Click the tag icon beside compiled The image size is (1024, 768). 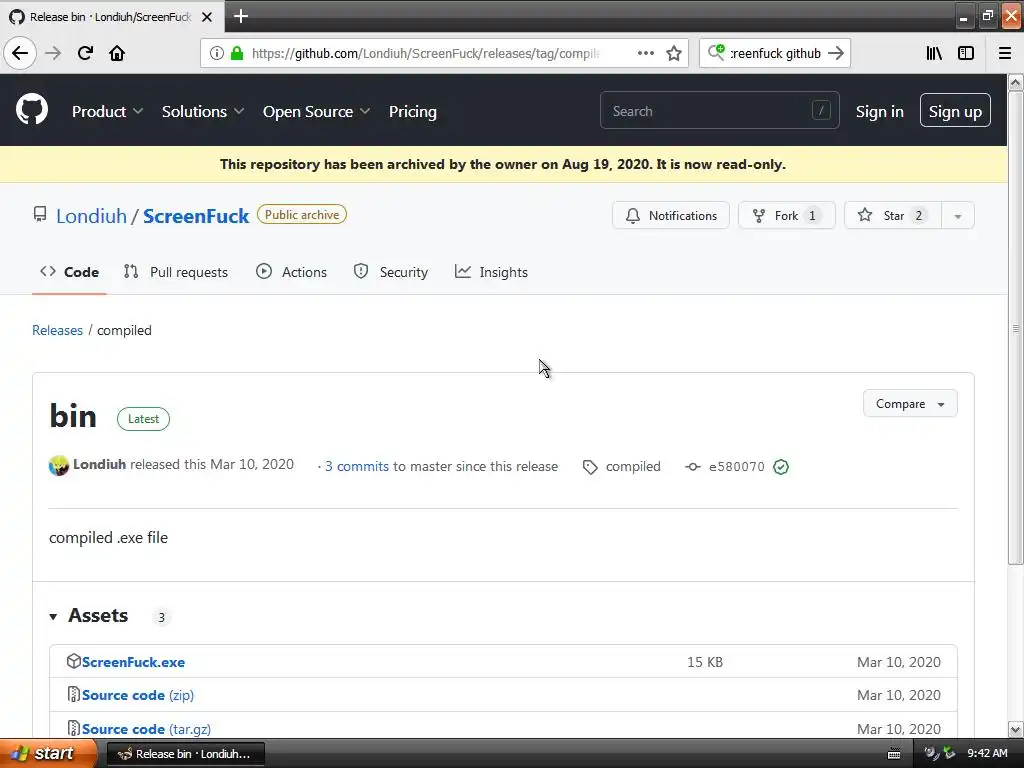590,467
